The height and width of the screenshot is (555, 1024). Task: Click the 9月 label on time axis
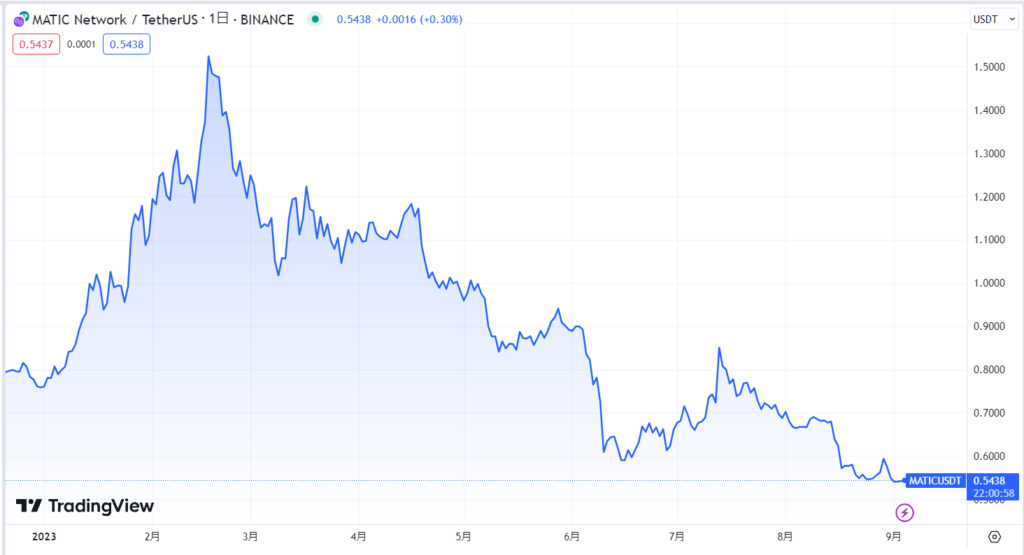[895, 537]
